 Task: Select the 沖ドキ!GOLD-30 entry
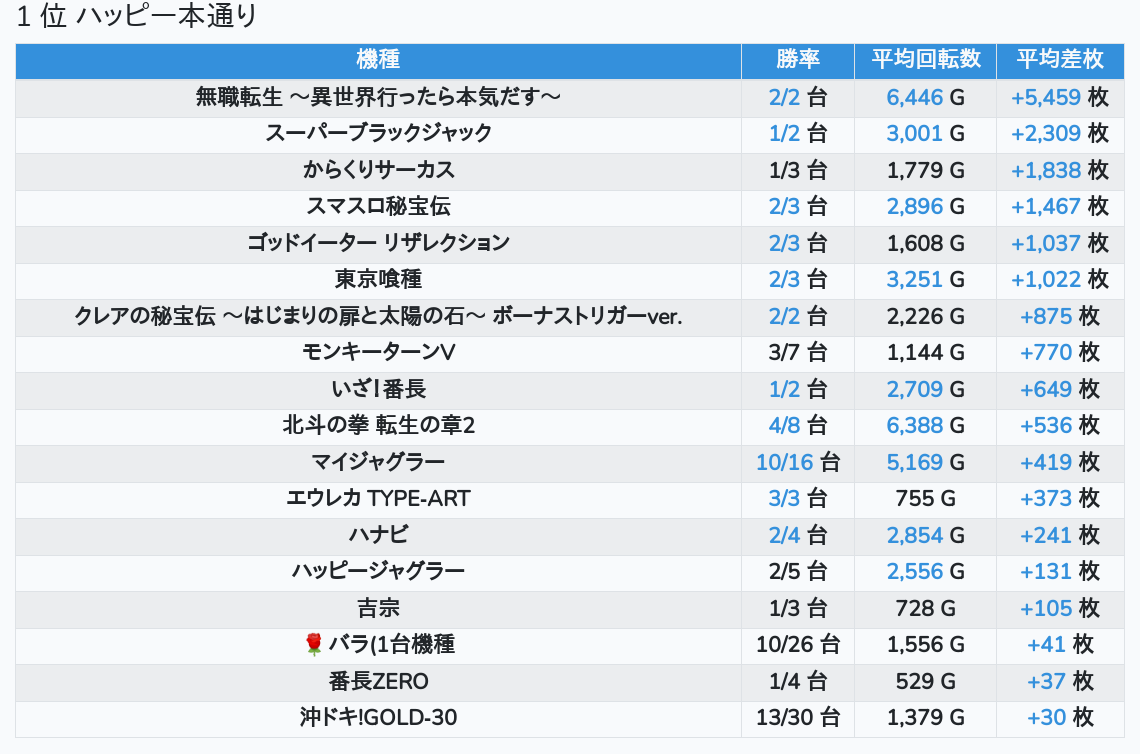[x=378, y=717]
